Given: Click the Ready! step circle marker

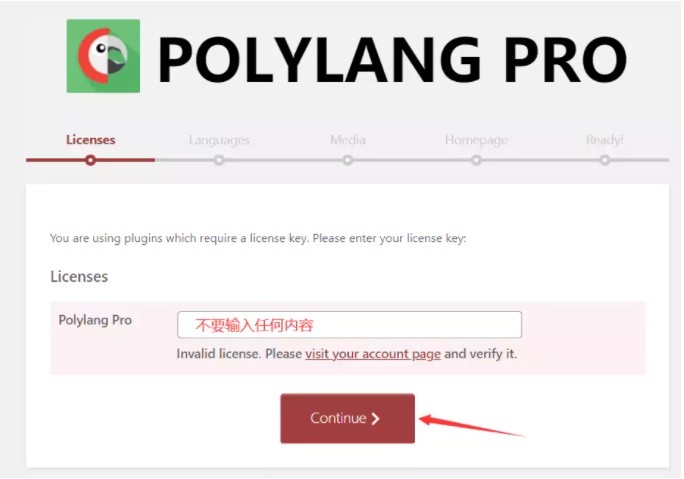Looking at the screenshot, I should pos(605,160).
